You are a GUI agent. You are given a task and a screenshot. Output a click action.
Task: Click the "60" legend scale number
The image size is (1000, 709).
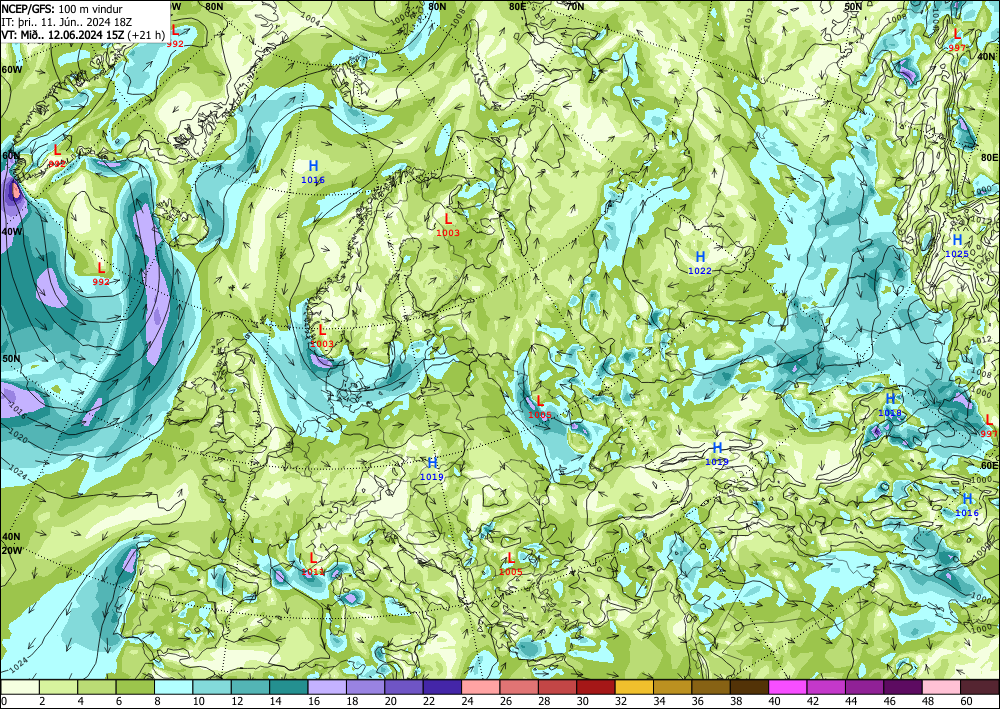coord(966,702)
